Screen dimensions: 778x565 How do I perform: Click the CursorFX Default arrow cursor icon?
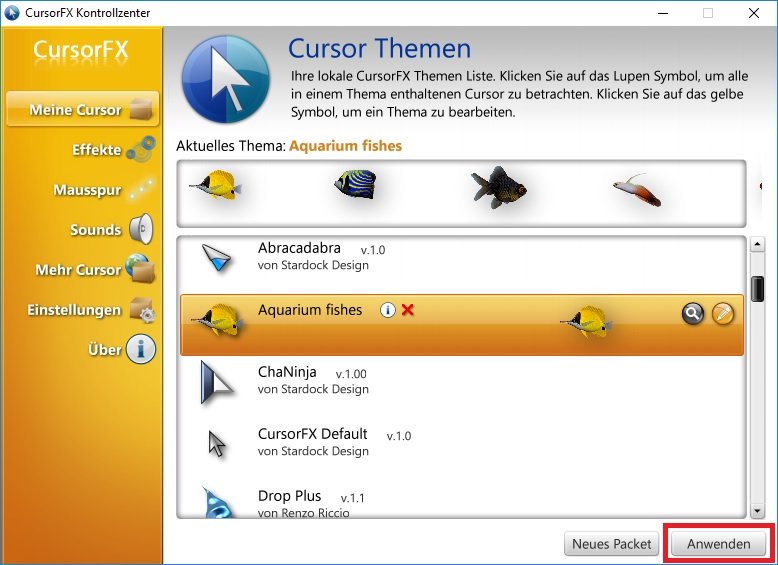coord(217,443)
